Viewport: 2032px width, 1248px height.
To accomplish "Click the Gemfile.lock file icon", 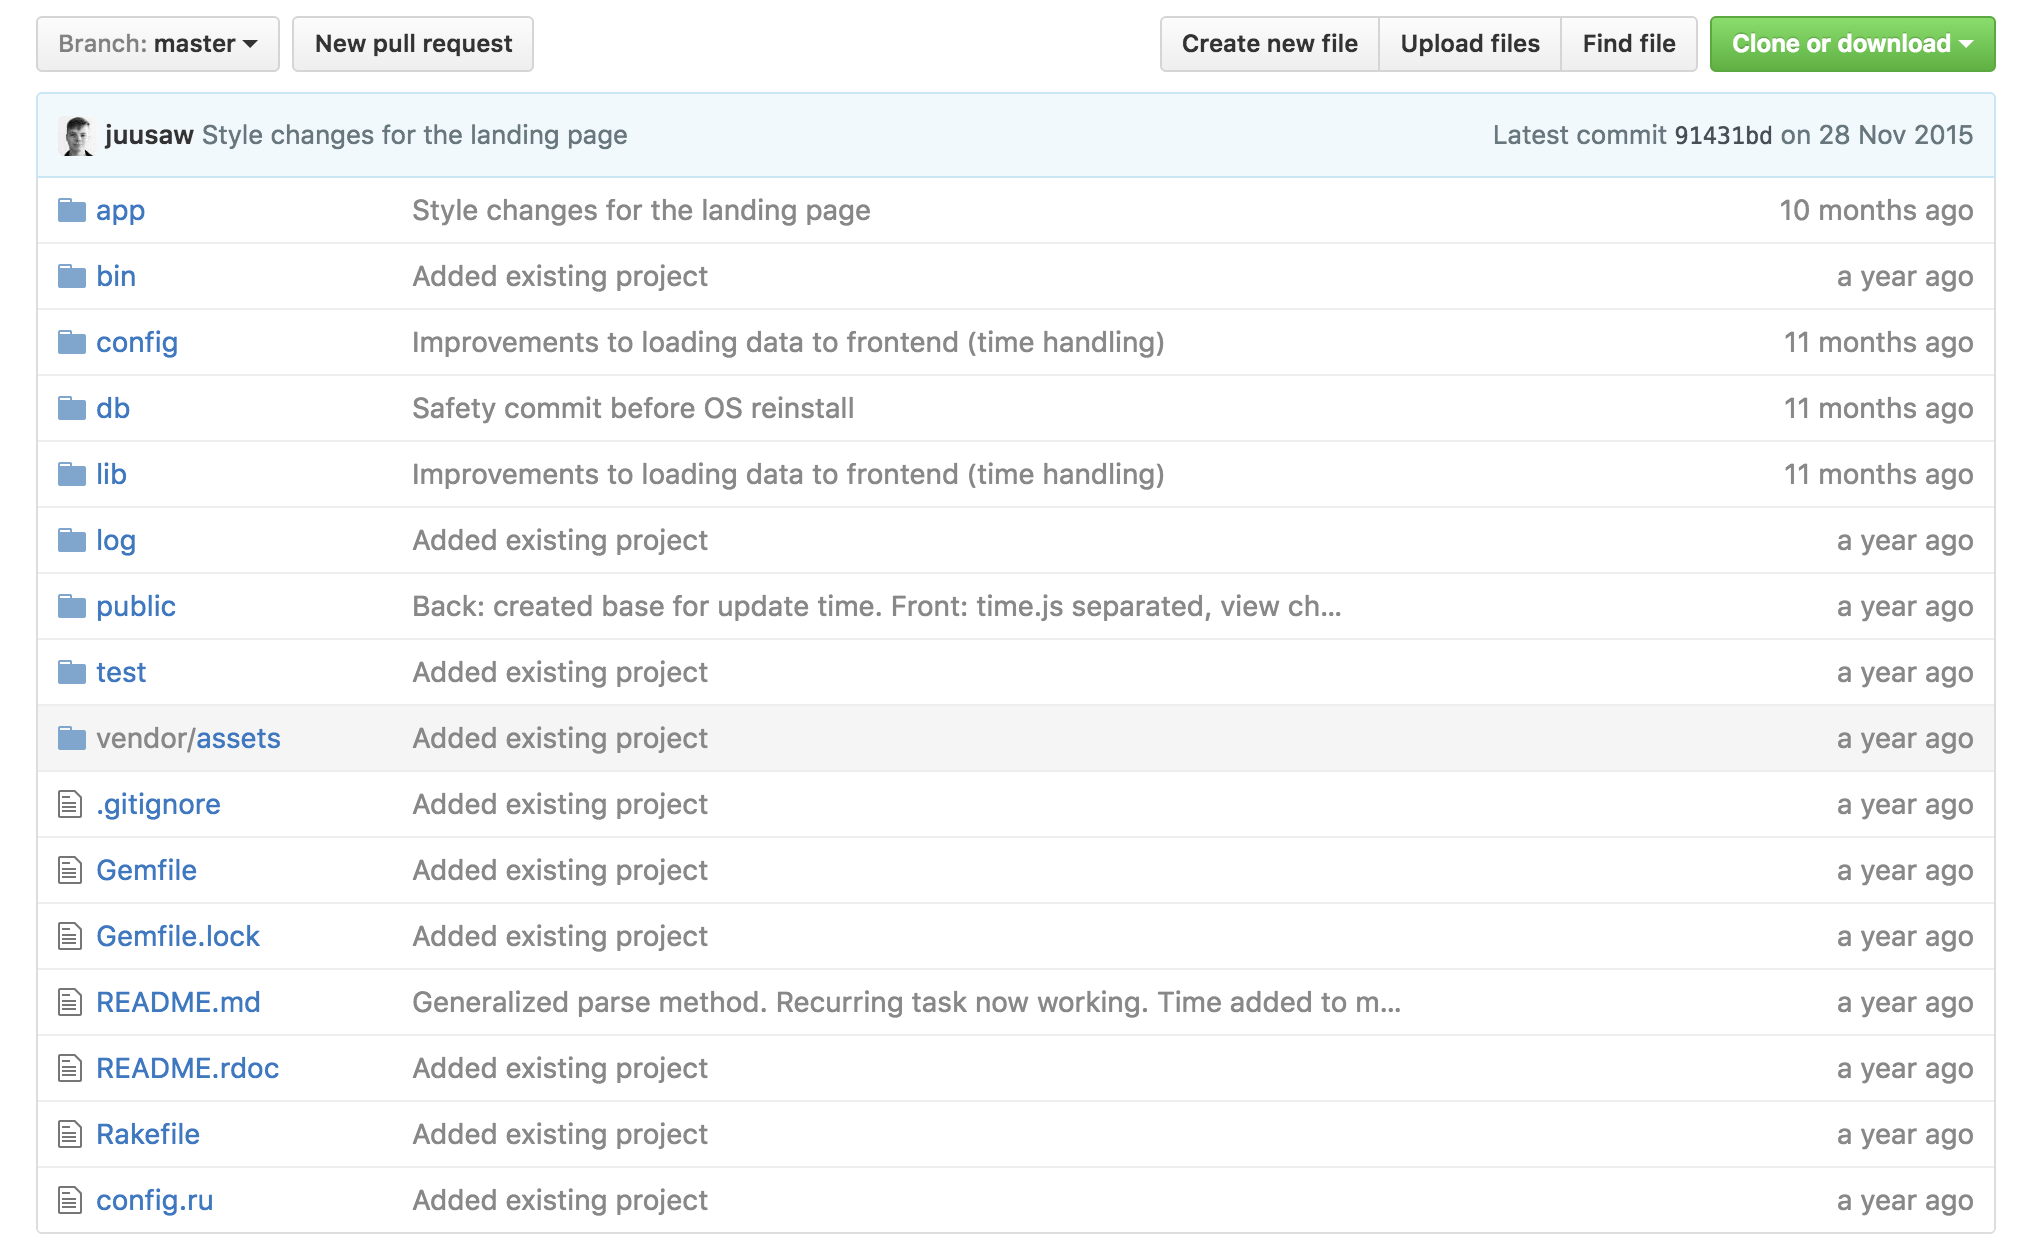I will (x=70, y=936).
